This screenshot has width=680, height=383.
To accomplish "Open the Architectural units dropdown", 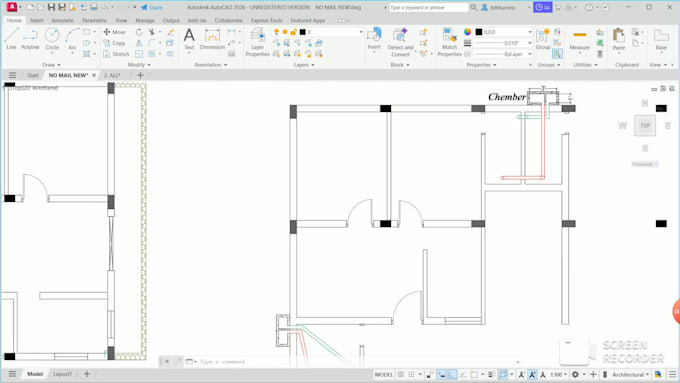I will [x=631, y=374].
